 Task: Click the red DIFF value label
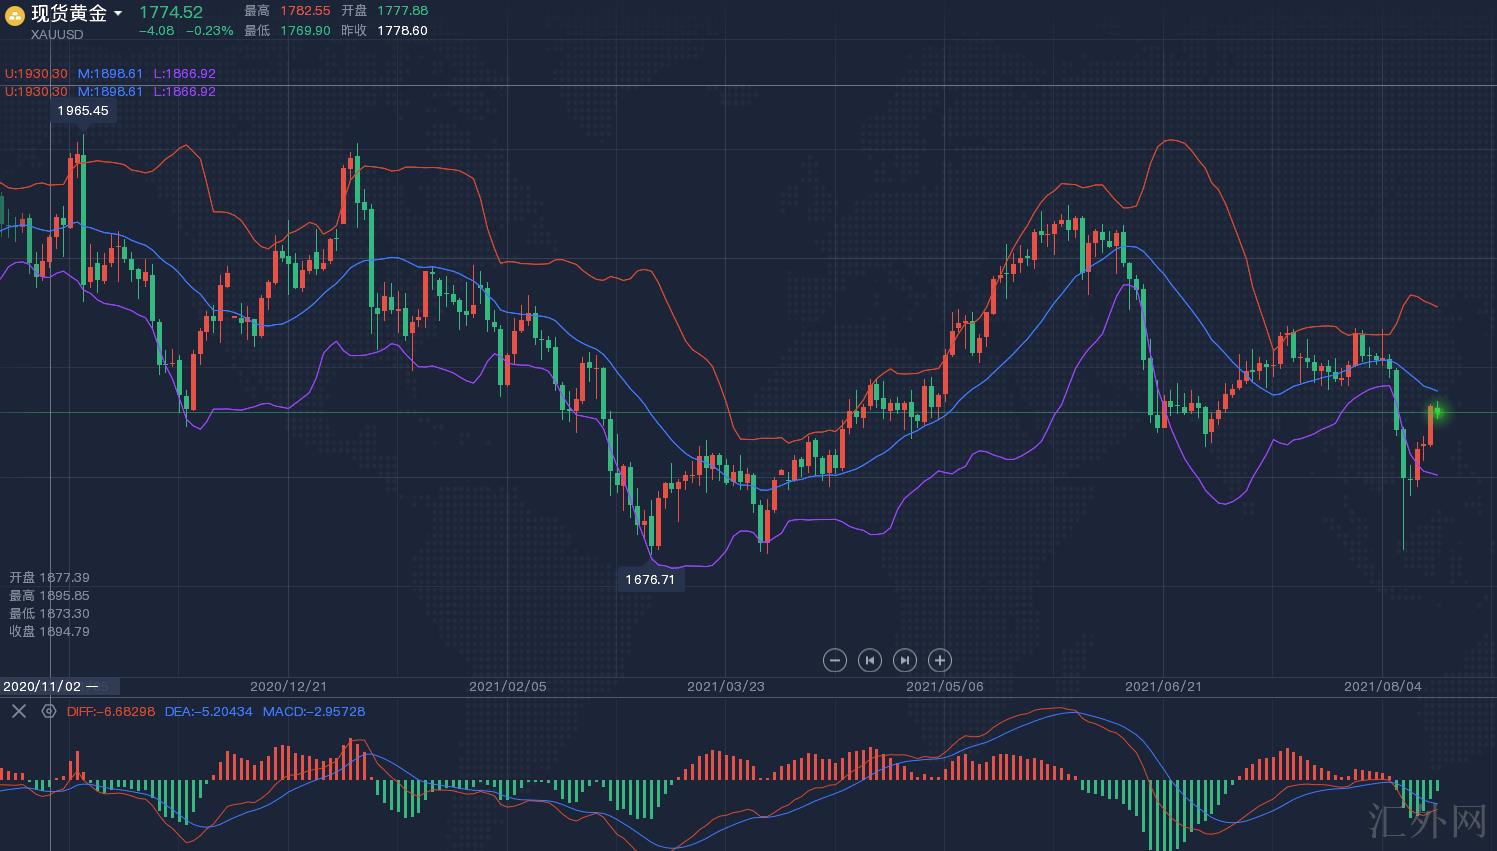click(x=111, y=711)
